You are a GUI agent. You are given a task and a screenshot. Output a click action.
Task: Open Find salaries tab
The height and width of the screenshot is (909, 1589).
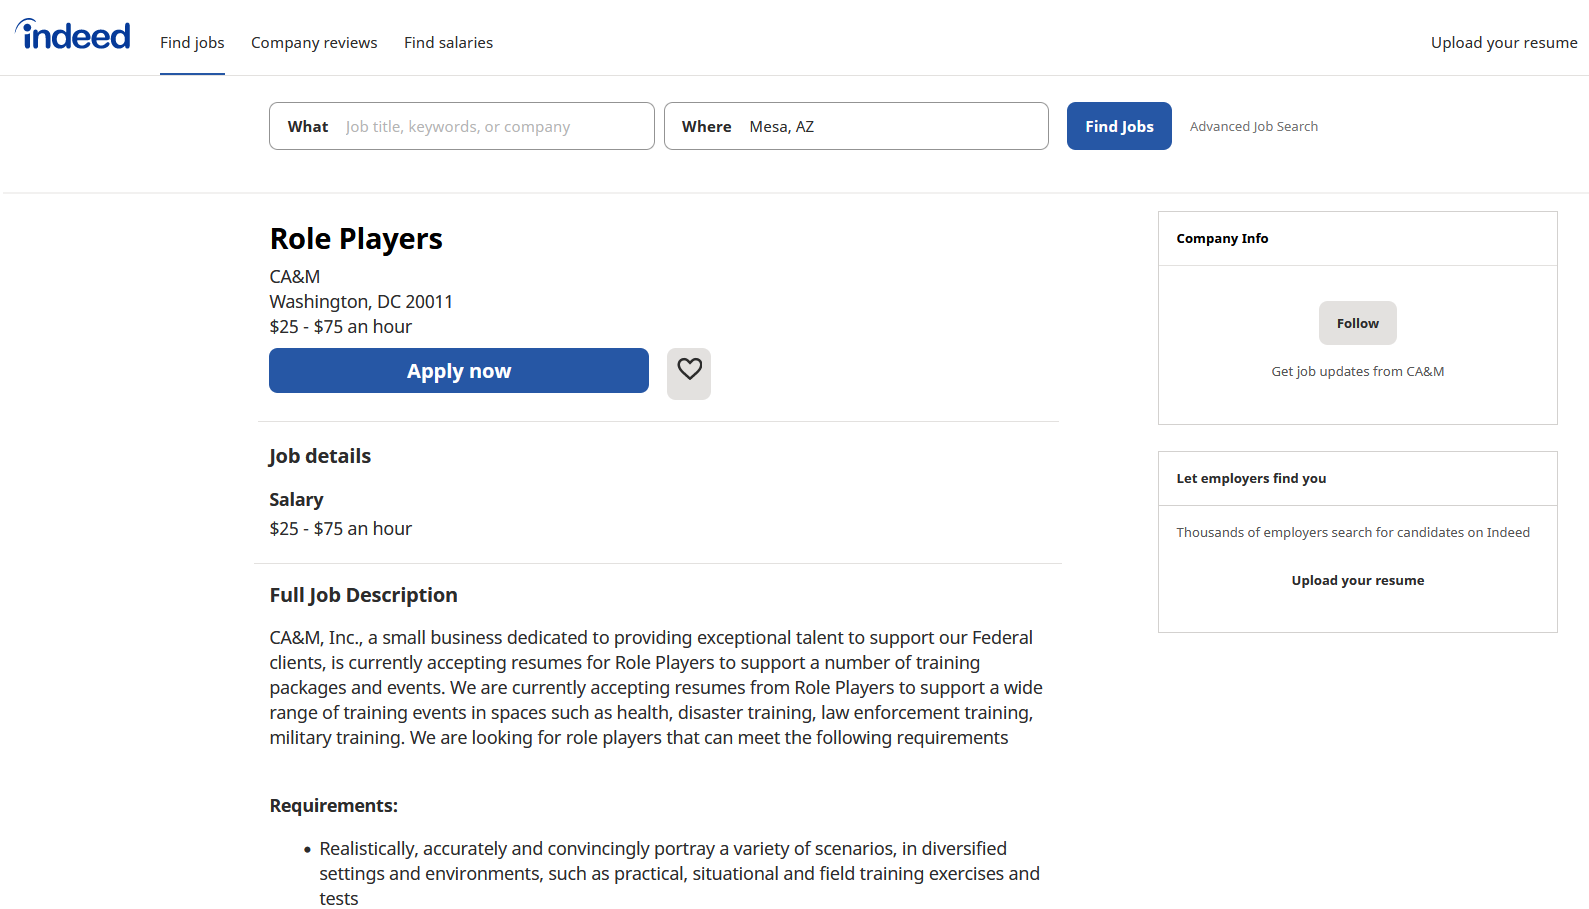tap(448, 43)
